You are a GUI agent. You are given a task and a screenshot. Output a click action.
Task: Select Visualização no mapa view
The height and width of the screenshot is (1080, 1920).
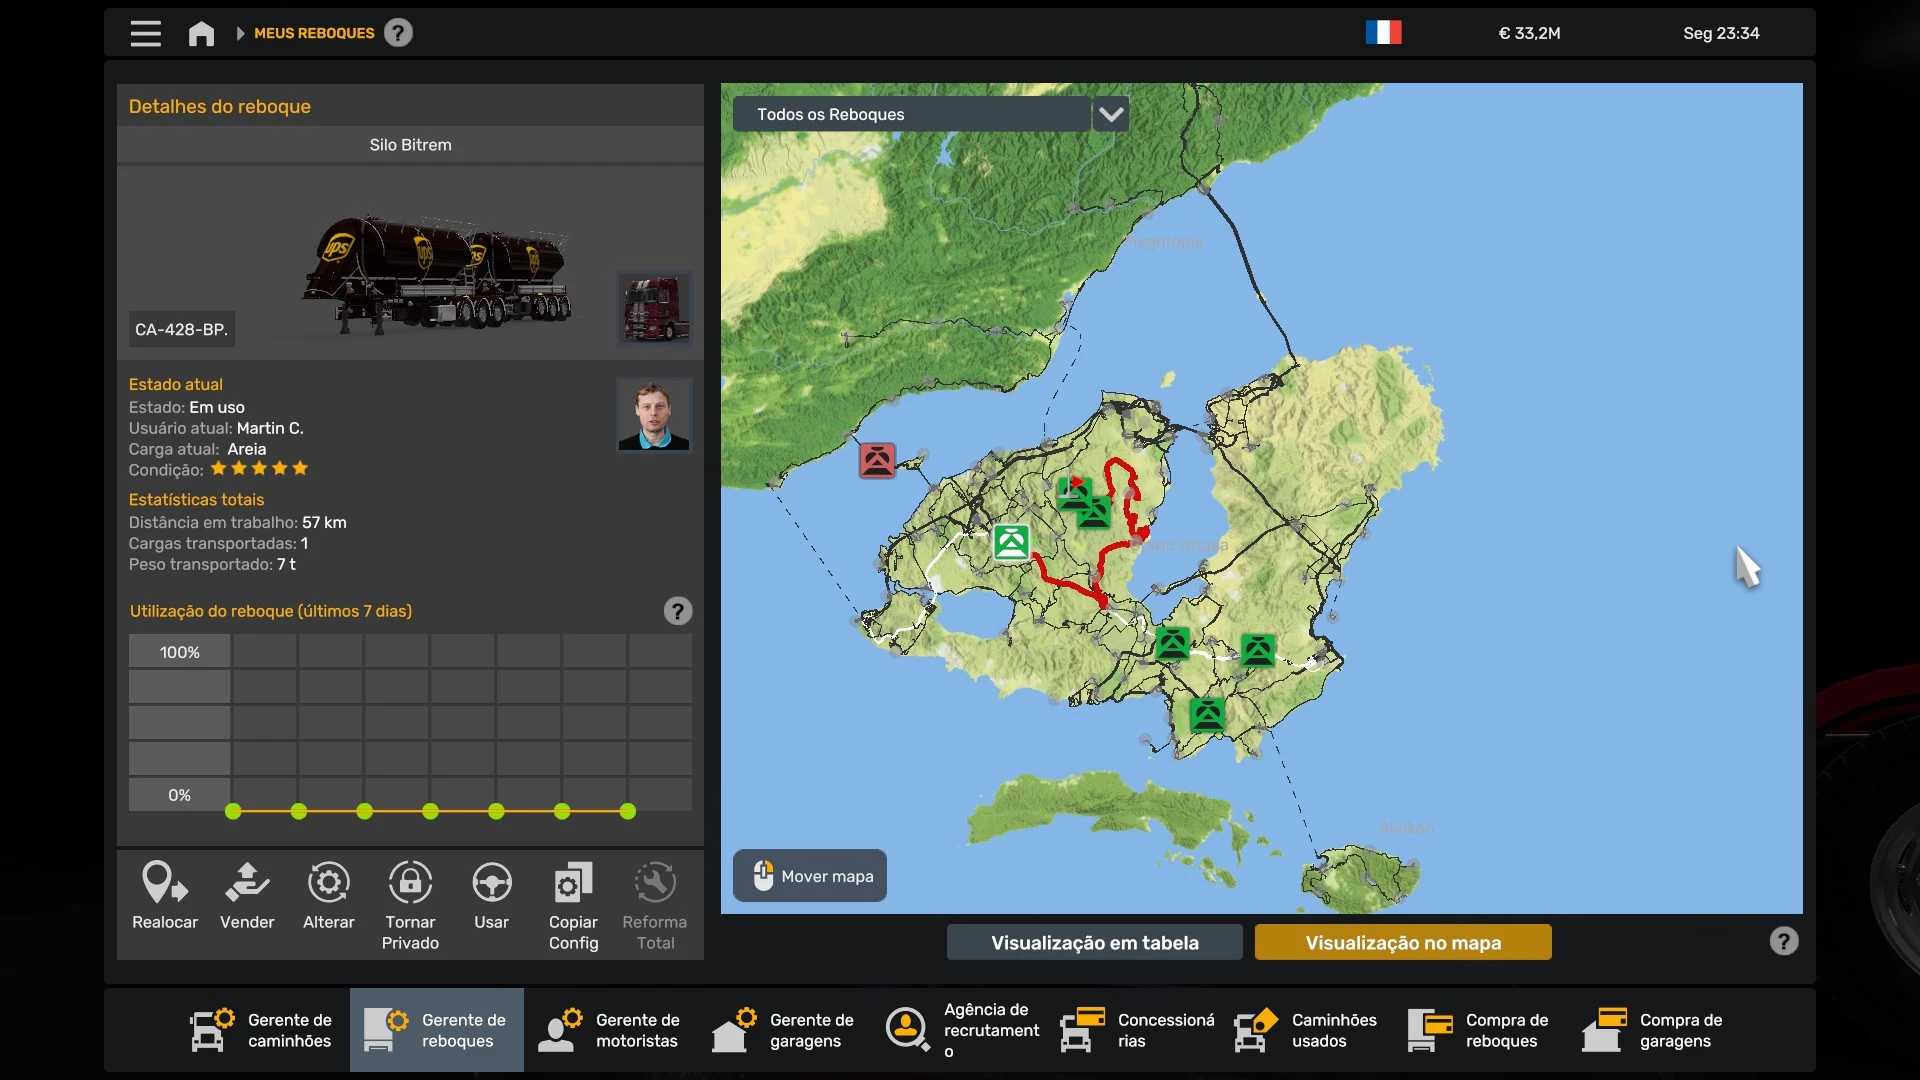coord(1402,942)
